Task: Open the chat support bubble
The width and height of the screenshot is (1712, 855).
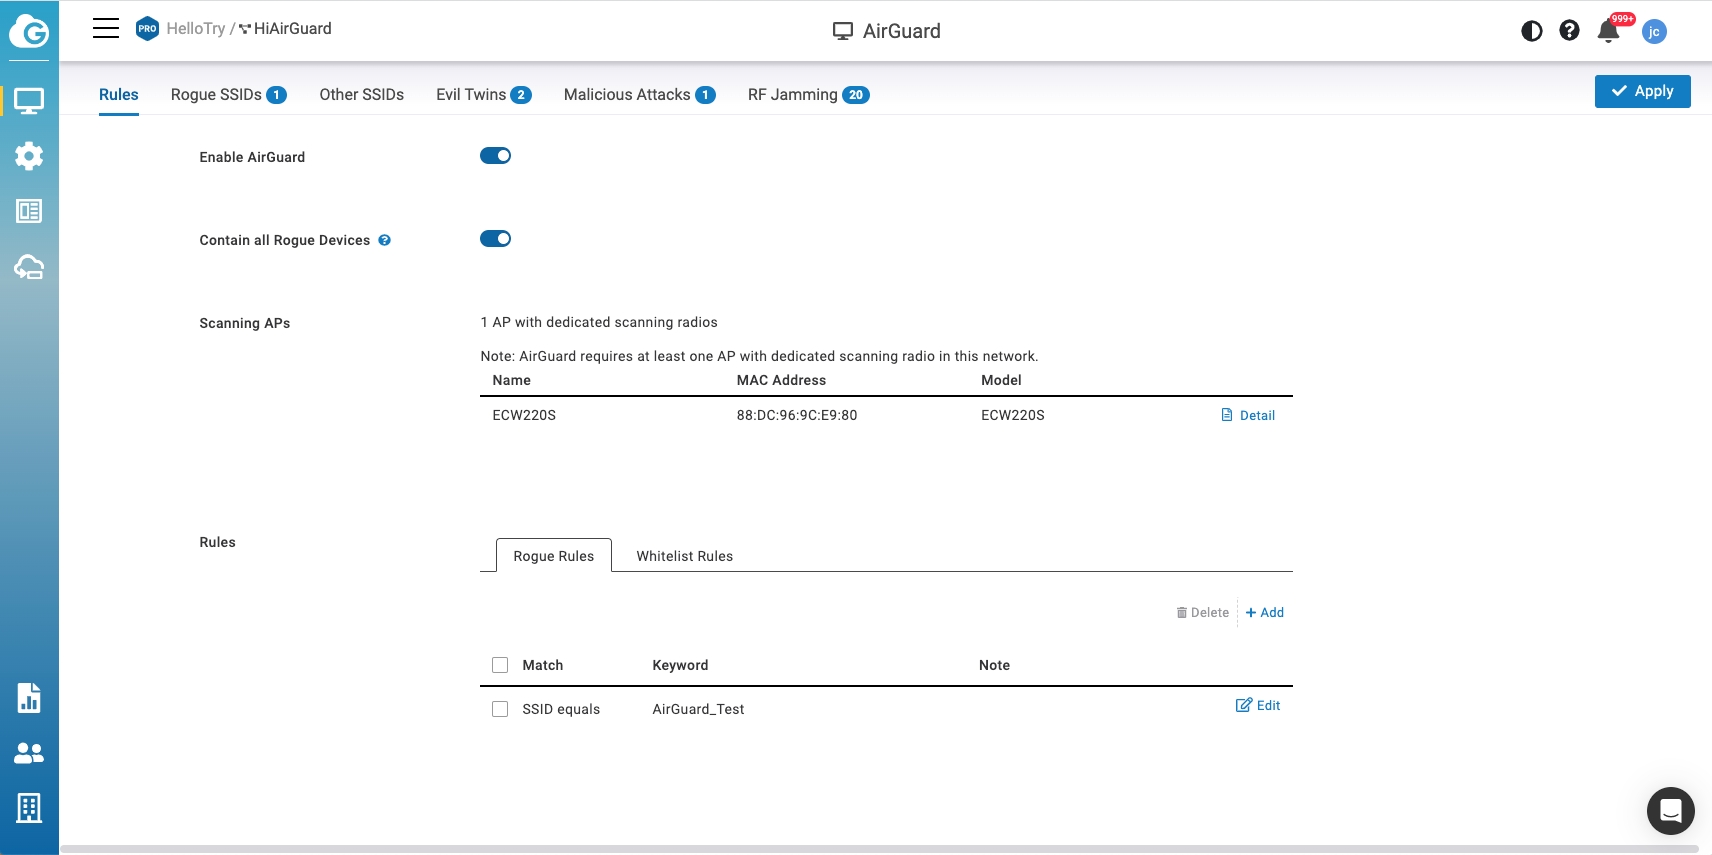Action: (x=1670, y=811)
